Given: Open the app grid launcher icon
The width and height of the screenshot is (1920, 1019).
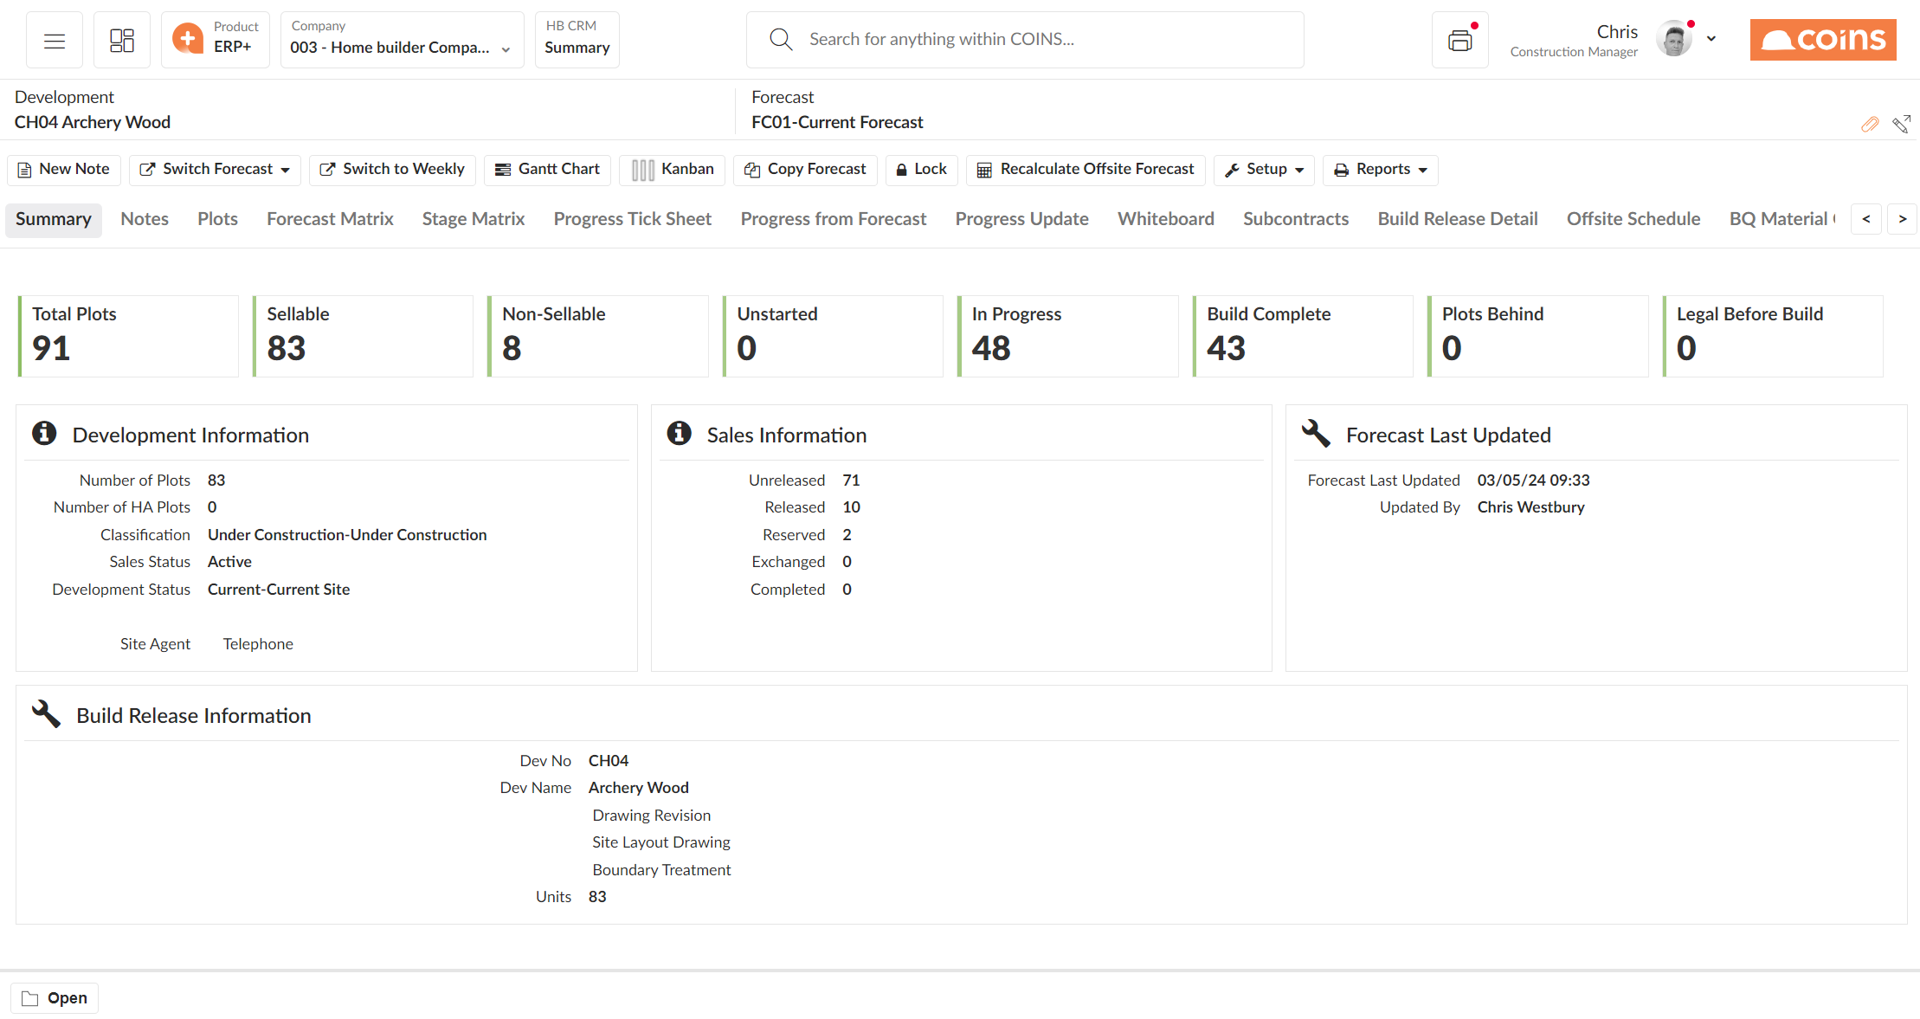Looking at the screenshot, I should coord(121,40).
